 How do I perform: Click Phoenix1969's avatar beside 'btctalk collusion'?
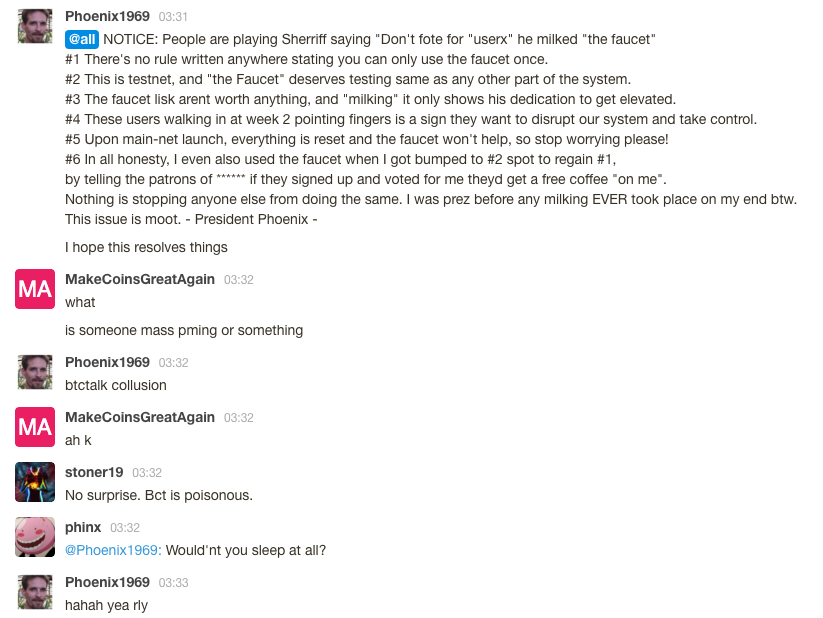tap(35, 372)
